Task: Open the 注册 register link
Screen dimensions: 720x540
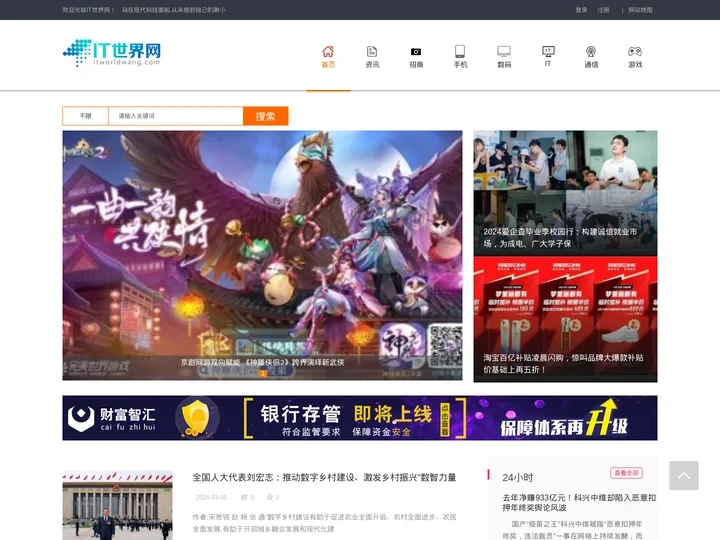Action: tap(603, 10)
